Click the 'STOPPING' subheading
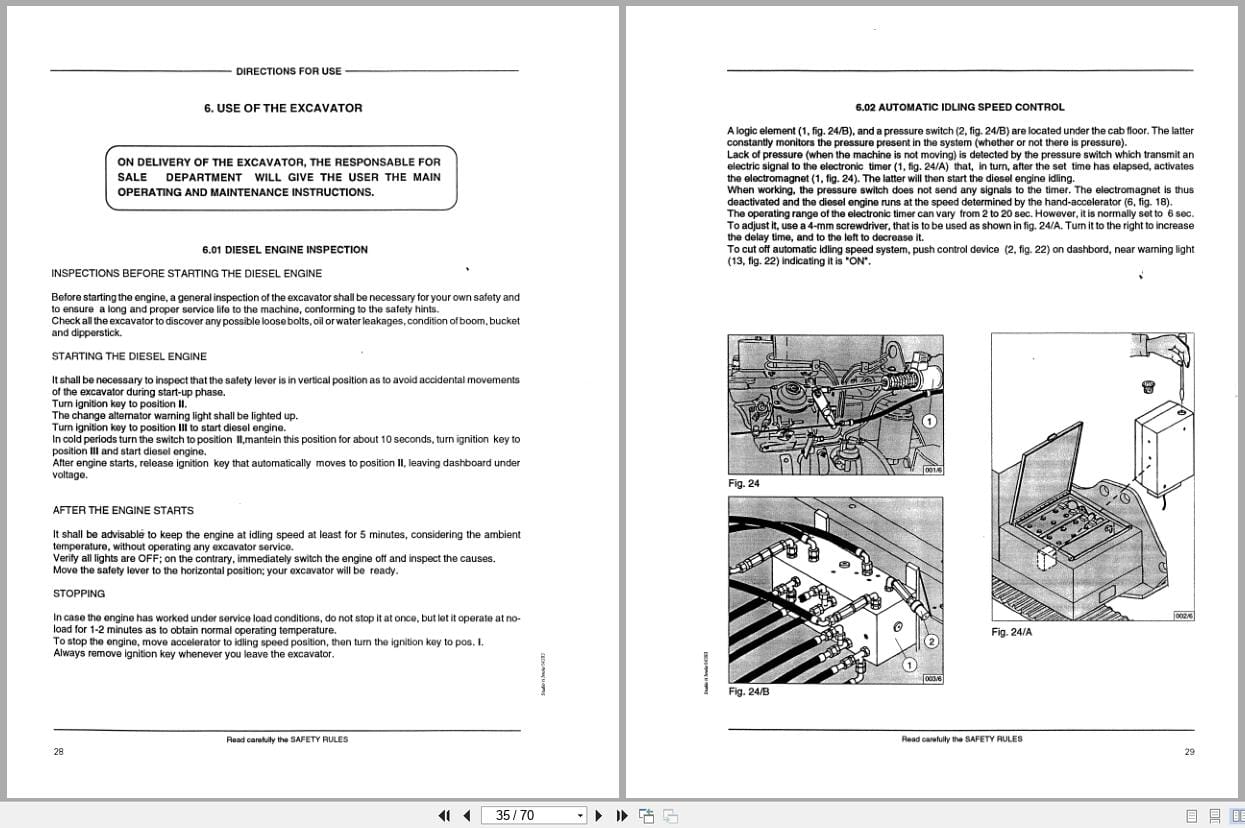The image size is (1245, 828). click(79, 594)
